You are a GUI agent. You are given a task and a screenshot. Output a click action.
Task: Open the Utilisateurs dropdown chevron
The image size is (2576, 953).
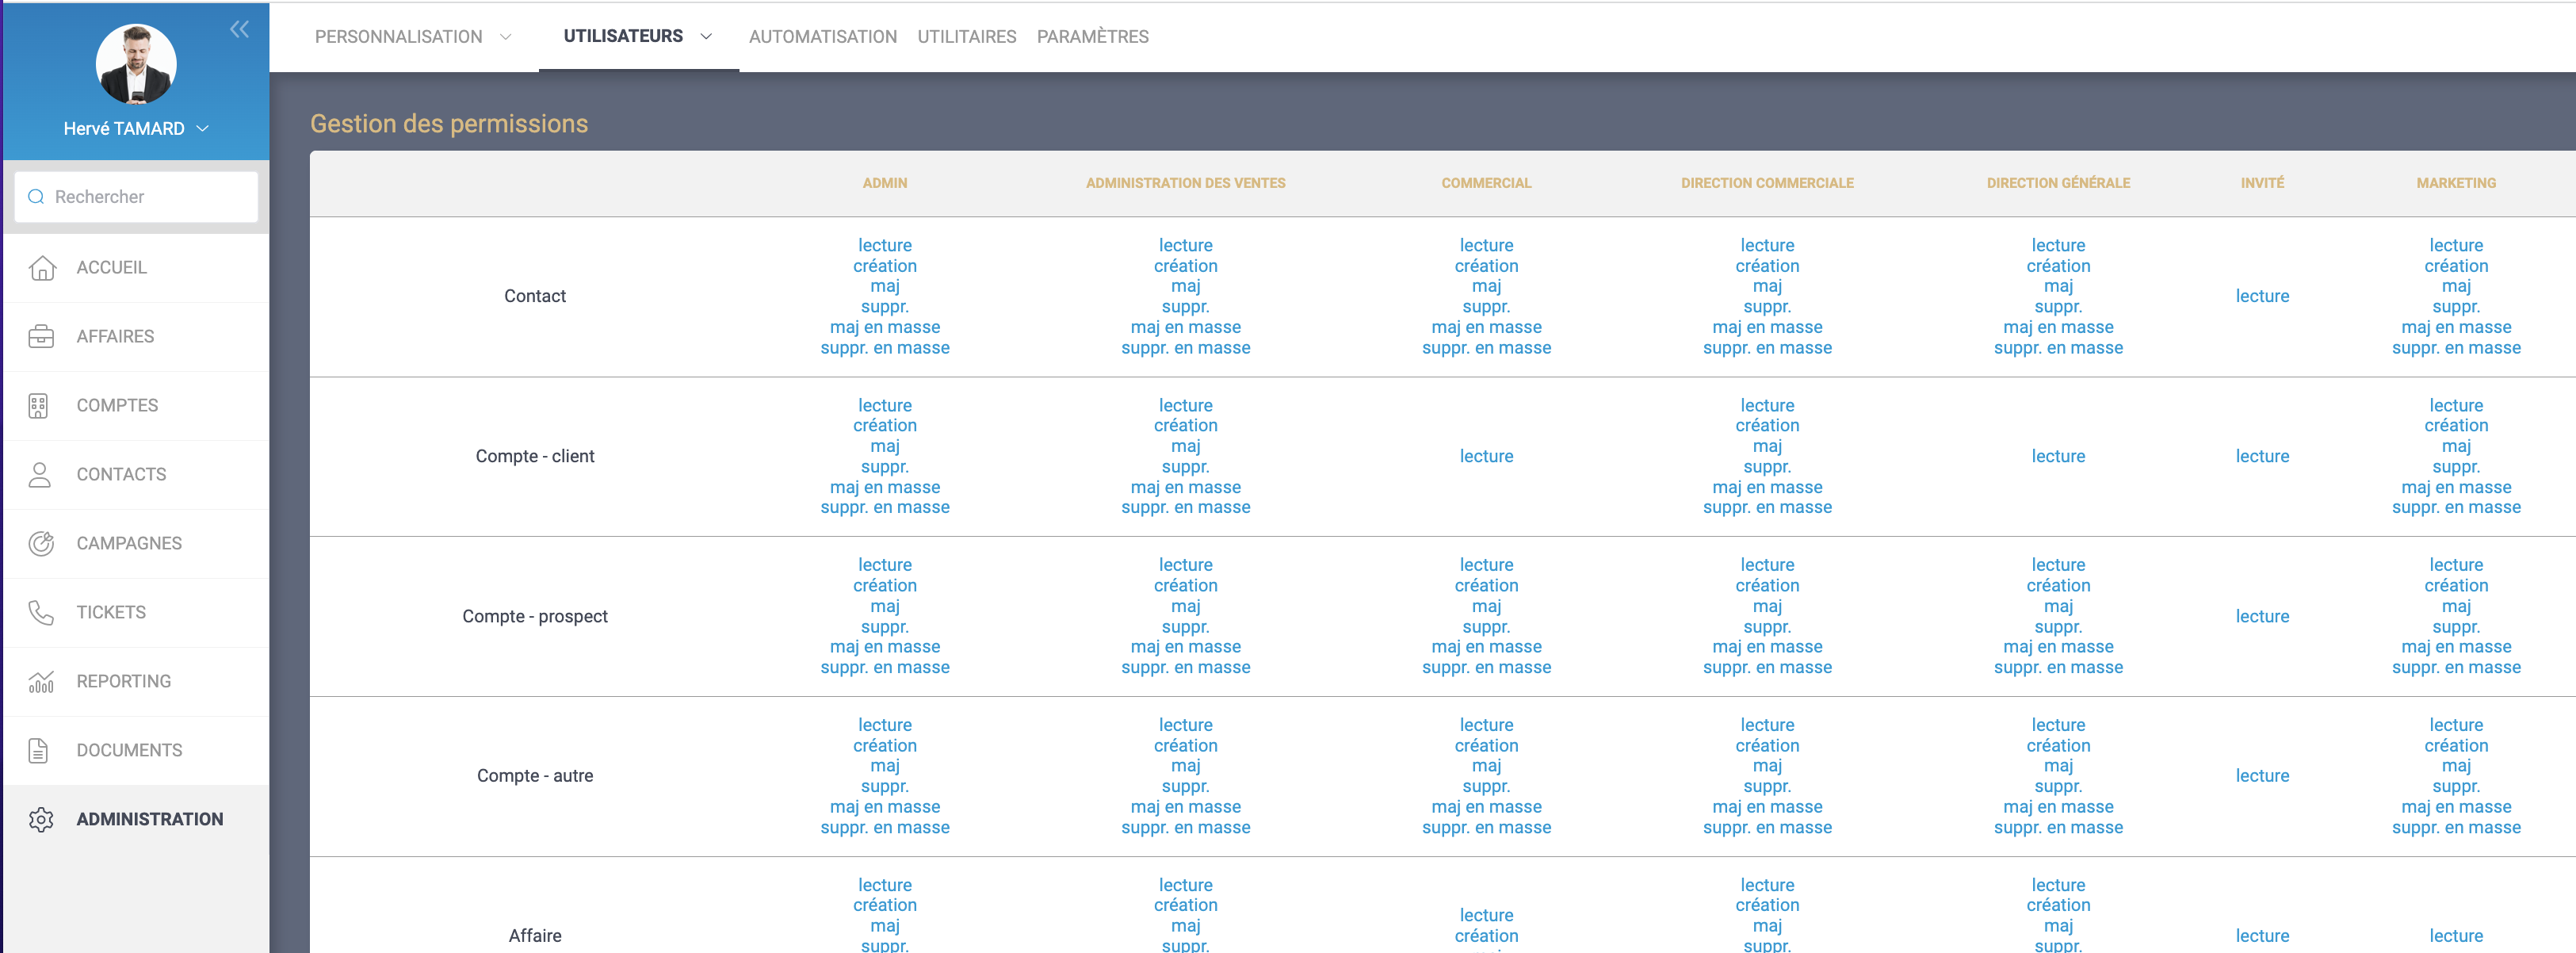click(706, 37)
